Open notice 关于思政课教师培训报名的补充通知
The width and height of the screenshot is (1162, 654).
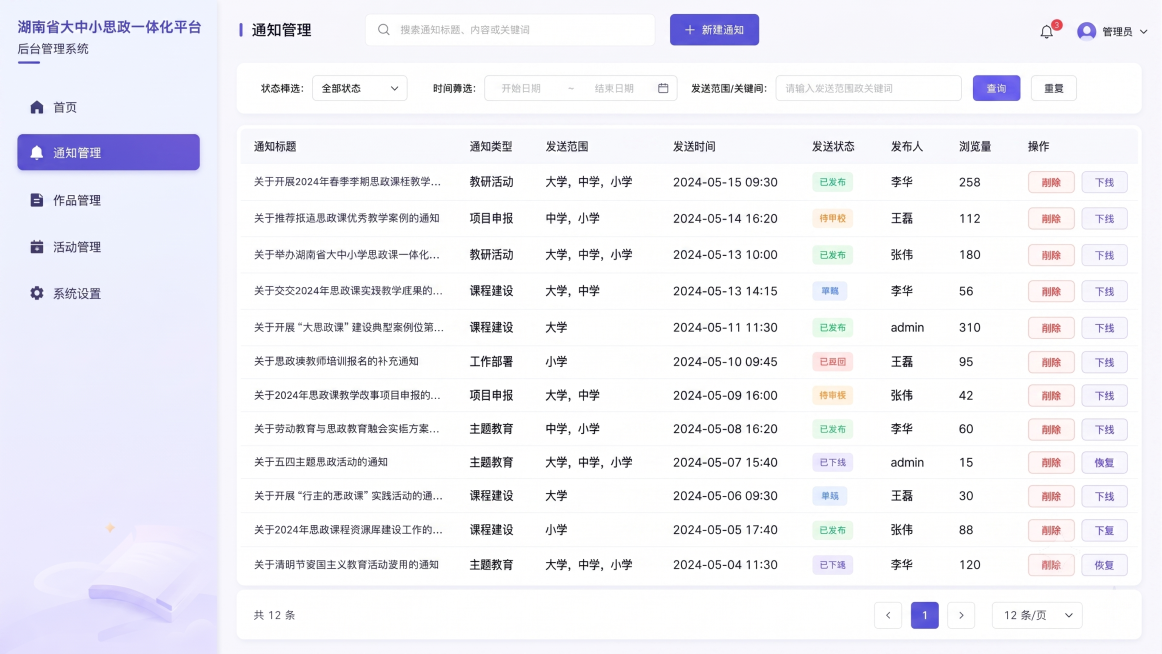pos(336,361)
